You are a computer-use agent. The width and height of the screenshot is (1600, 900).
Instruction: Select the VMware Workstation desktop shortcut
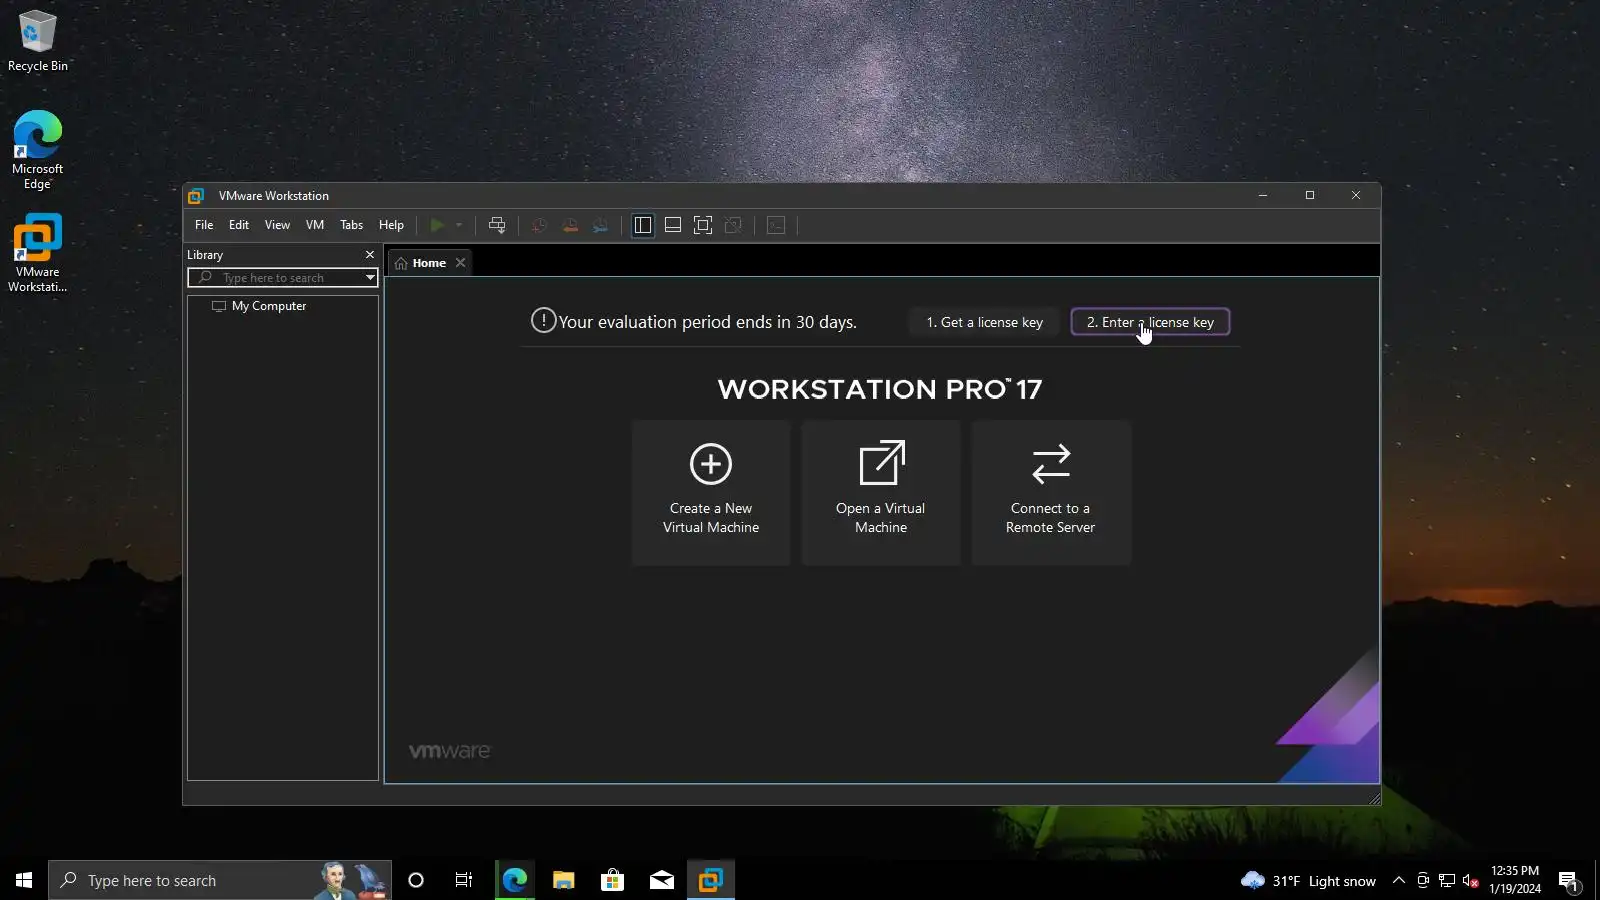pyautogui.click(x=38, y=254)
